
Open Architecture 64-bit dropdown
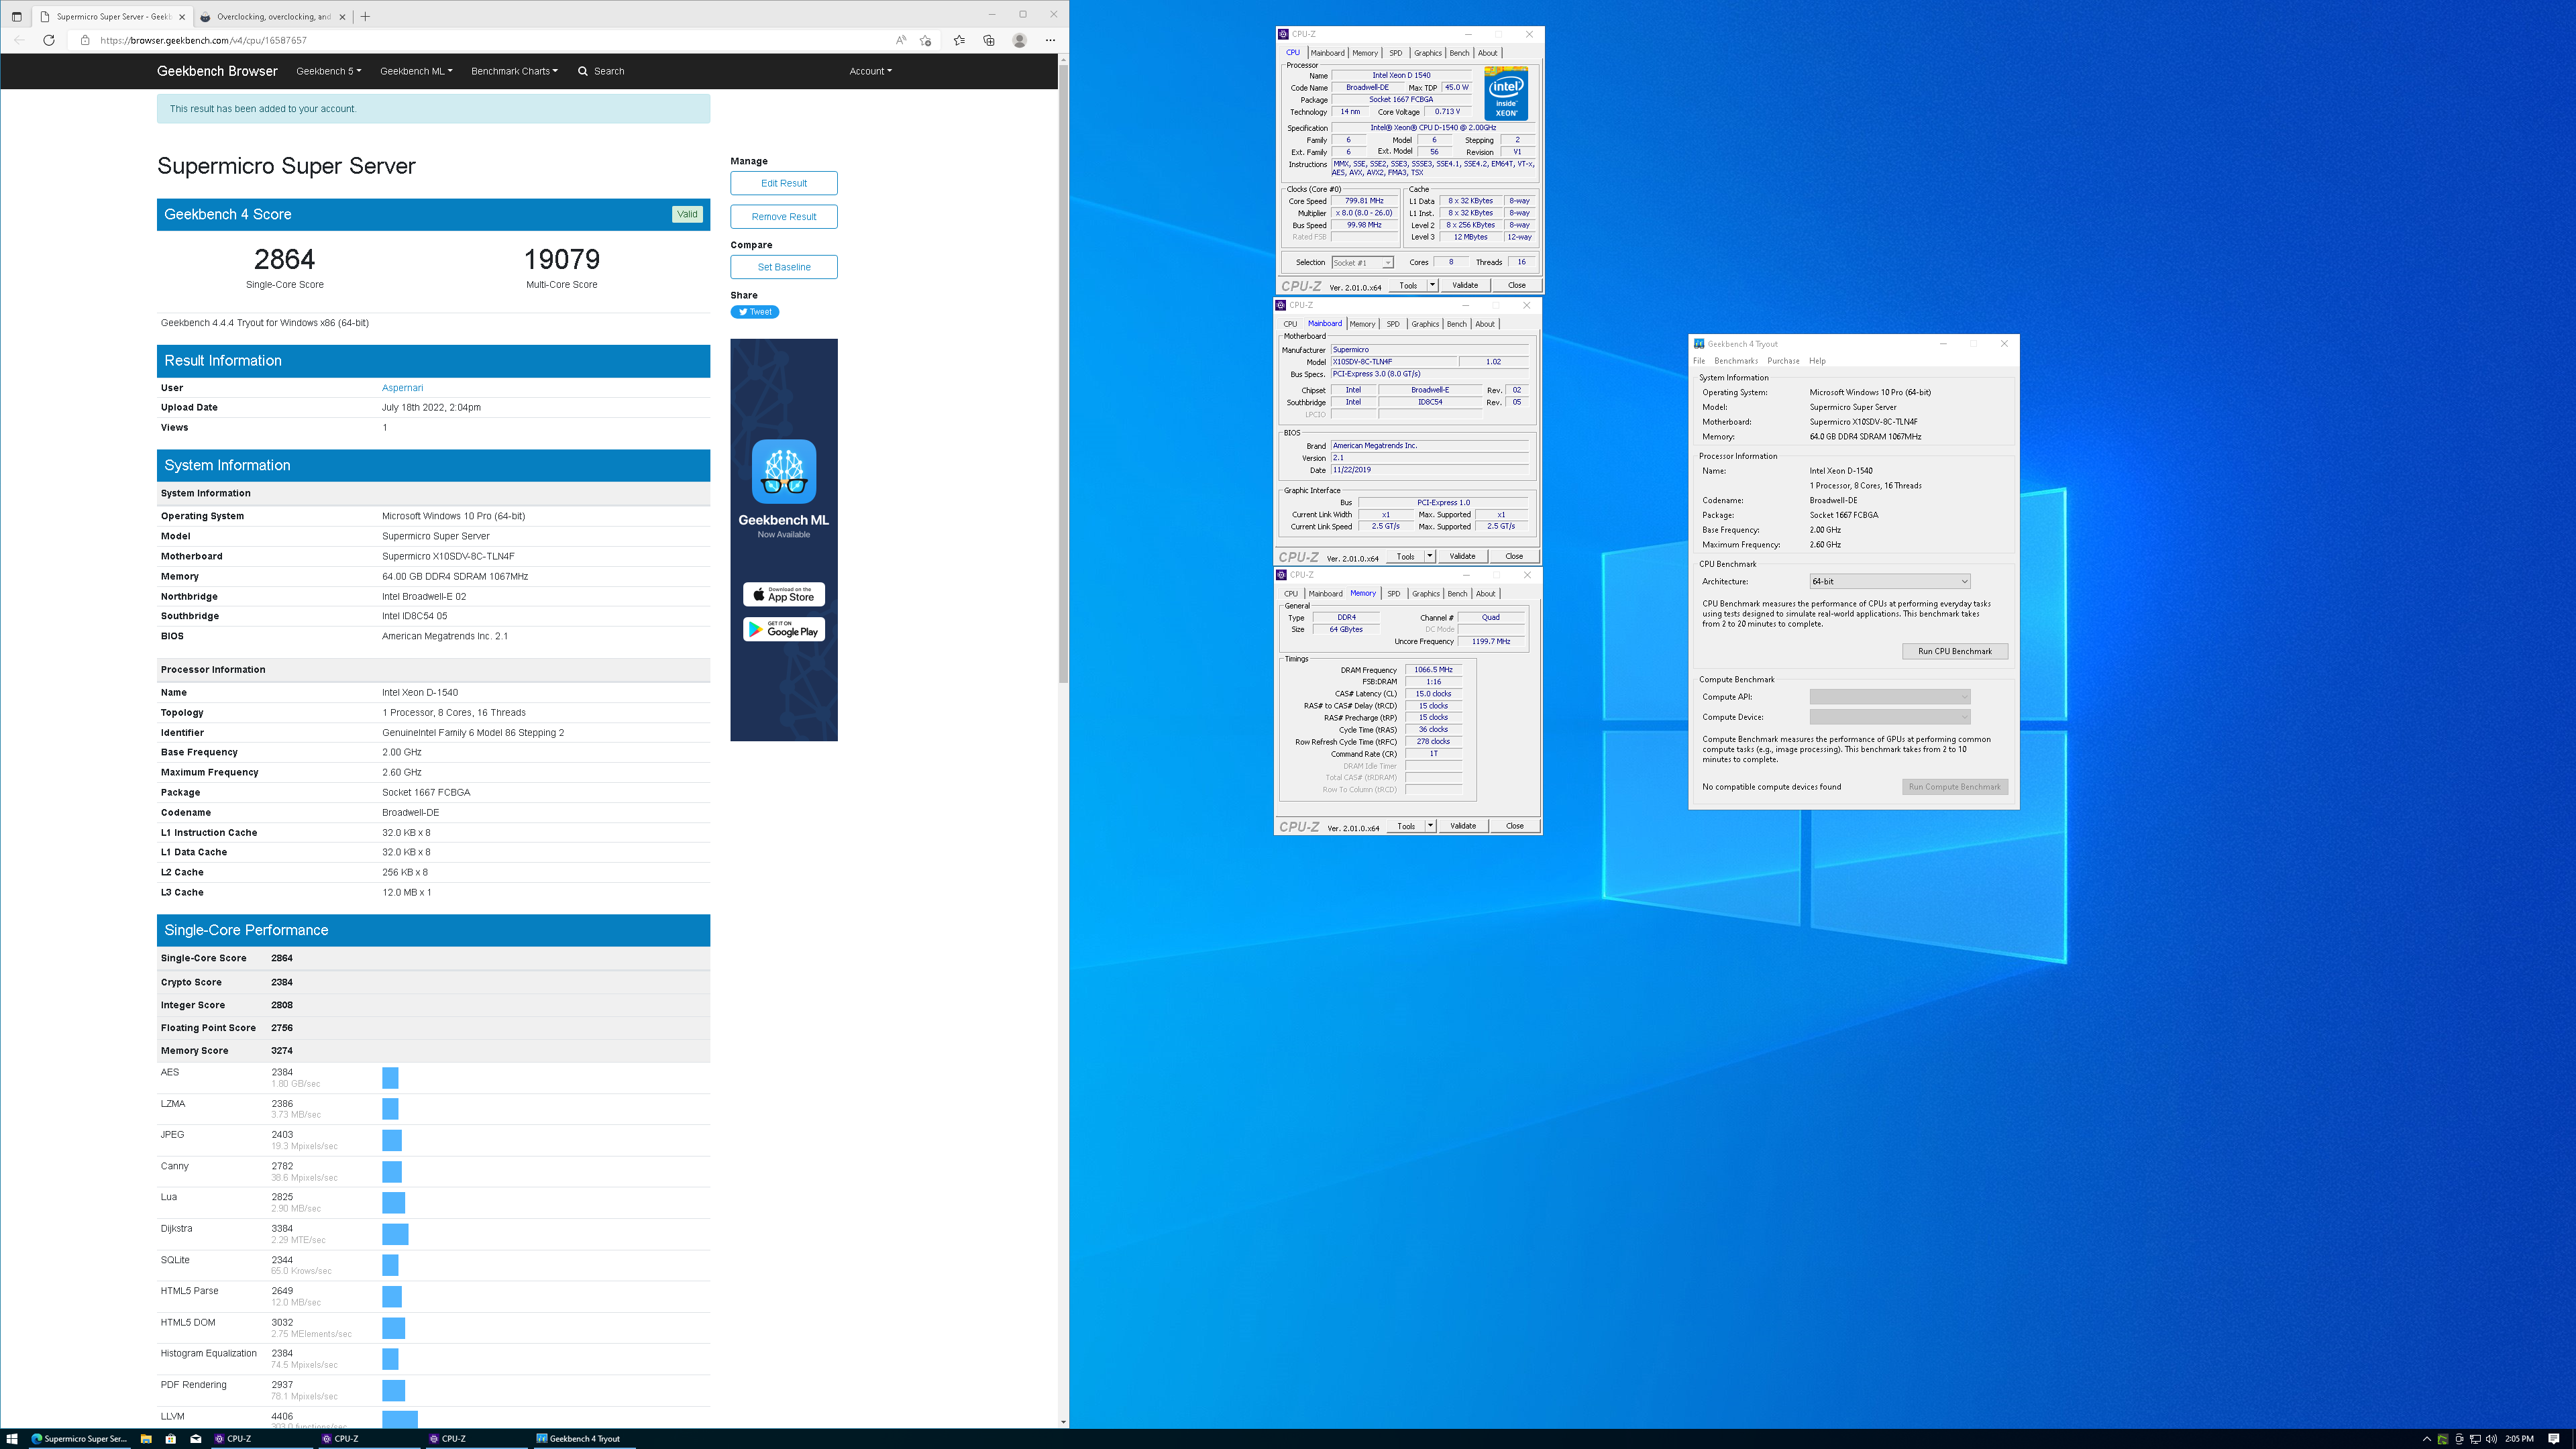(1889, 582)
